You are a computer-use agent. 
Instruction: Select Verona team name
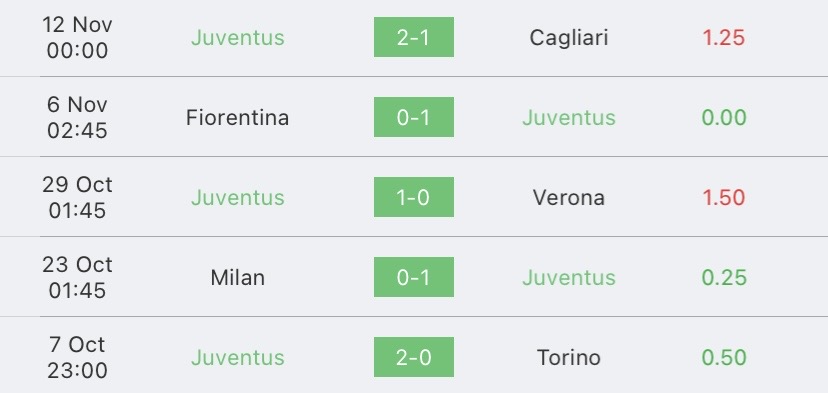click(569, 198)
